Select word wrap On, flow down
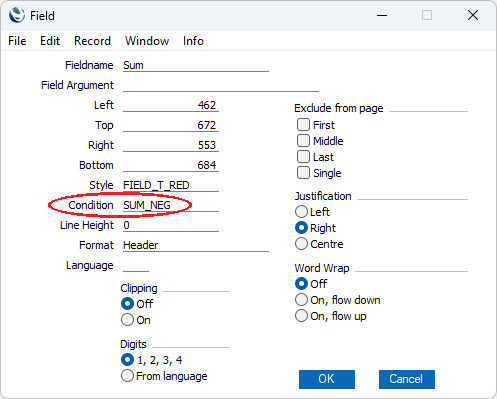Viewport: 497px width, 399px height. (301, 300)
